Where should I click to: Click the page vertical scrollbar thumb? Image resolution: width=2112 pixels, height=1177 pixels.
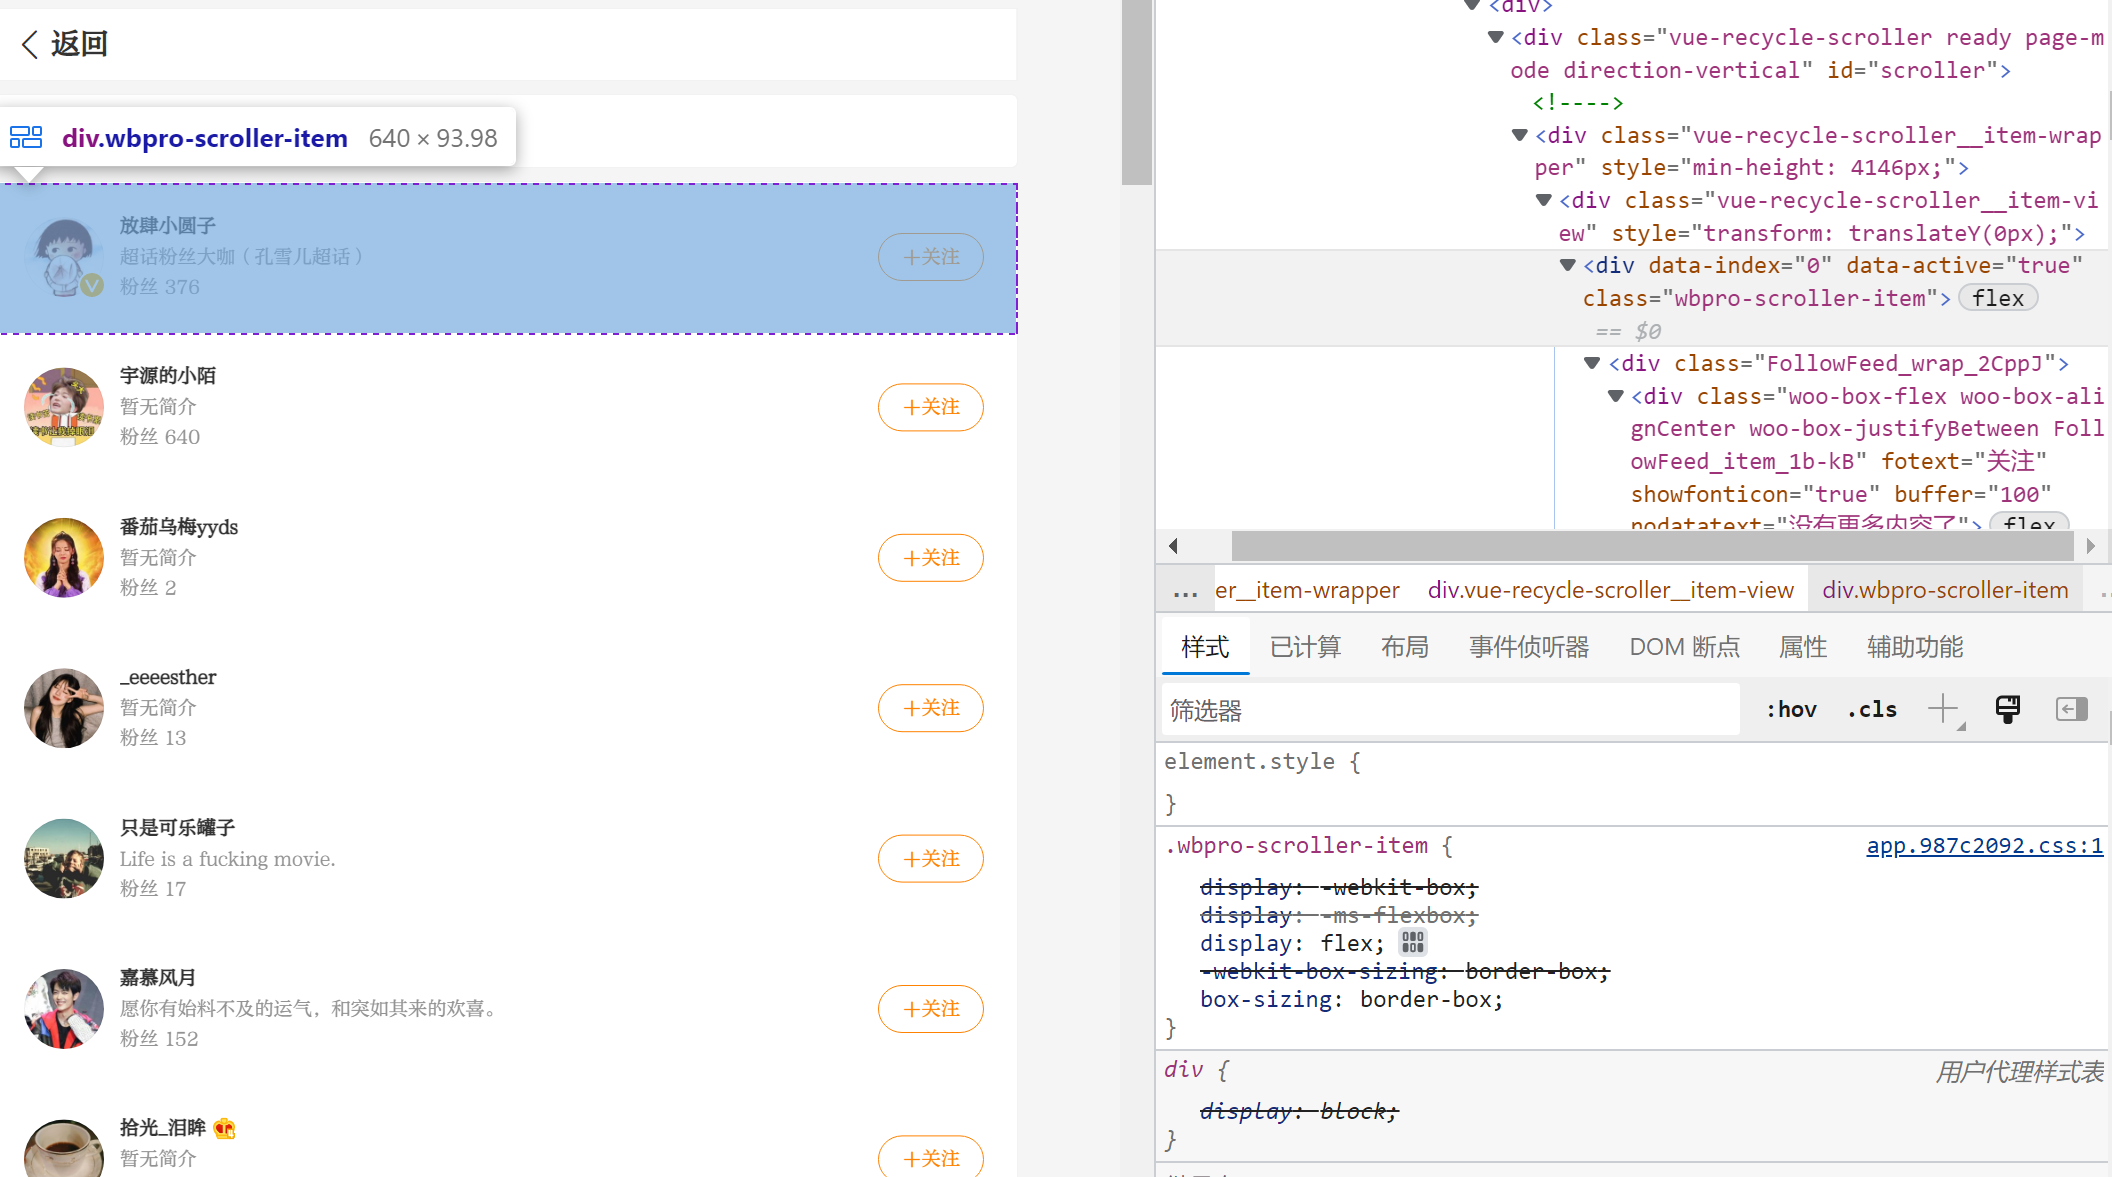coord(1137,92)
